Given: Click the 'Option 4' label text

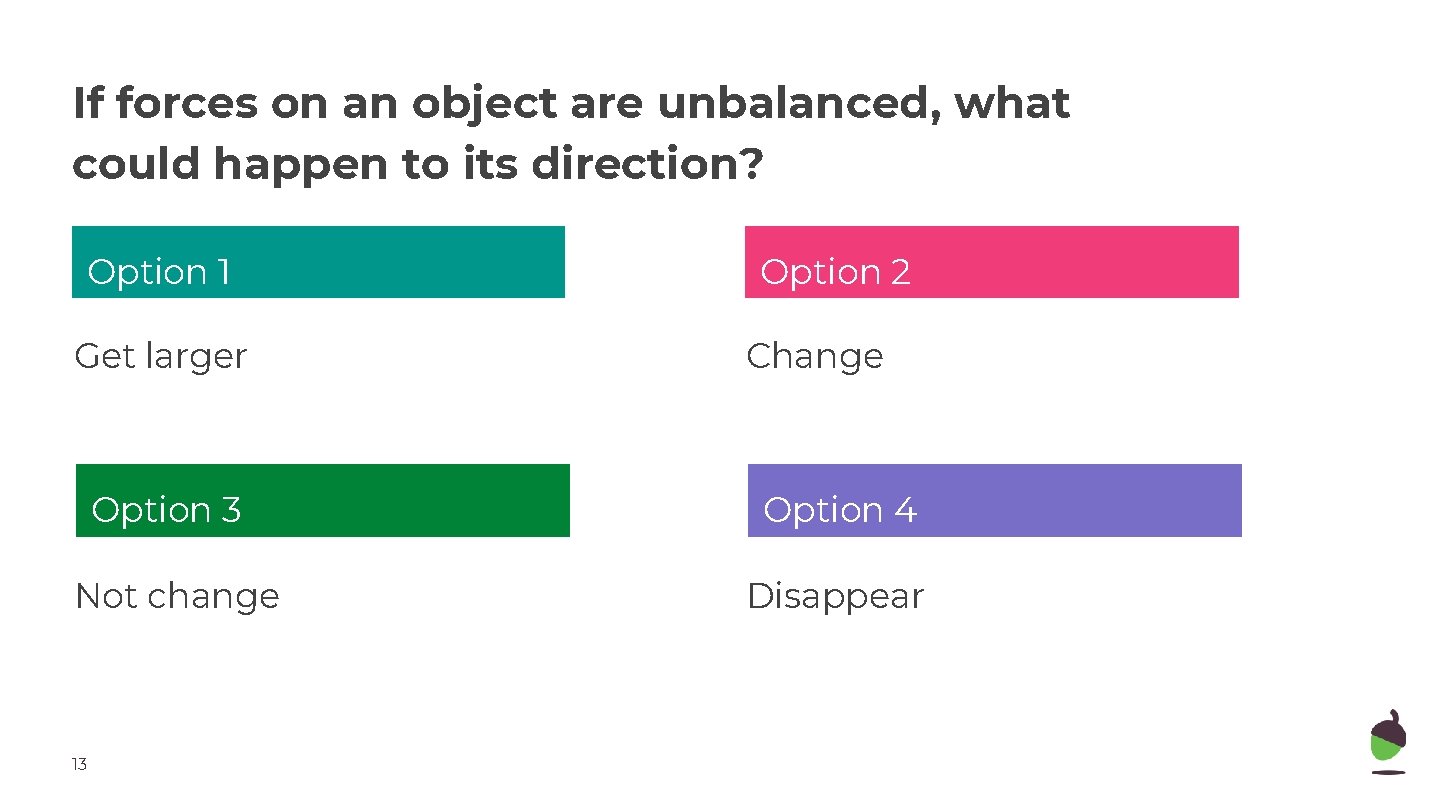Looking at the screenshot, I should coord(839,510).
